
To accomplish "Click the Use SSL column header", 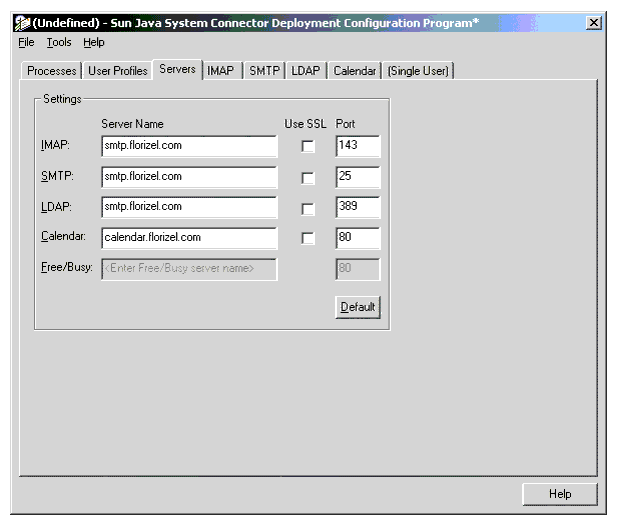I will (305, 124).
